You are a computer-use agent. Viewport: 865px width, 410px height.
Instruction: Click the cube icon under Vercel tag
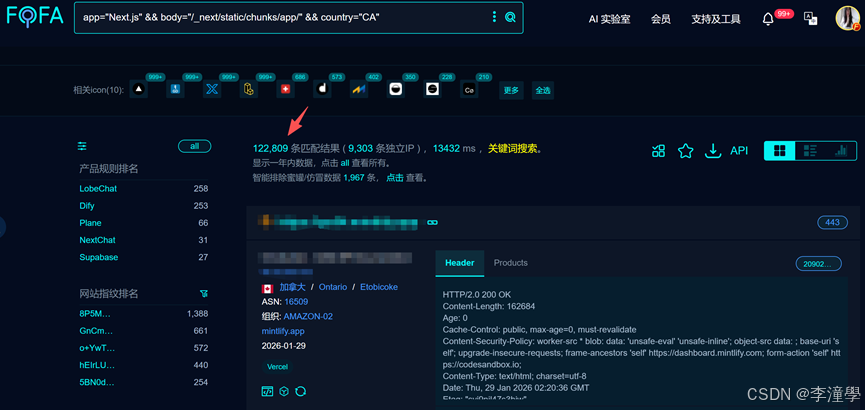(x=284, y=391)
